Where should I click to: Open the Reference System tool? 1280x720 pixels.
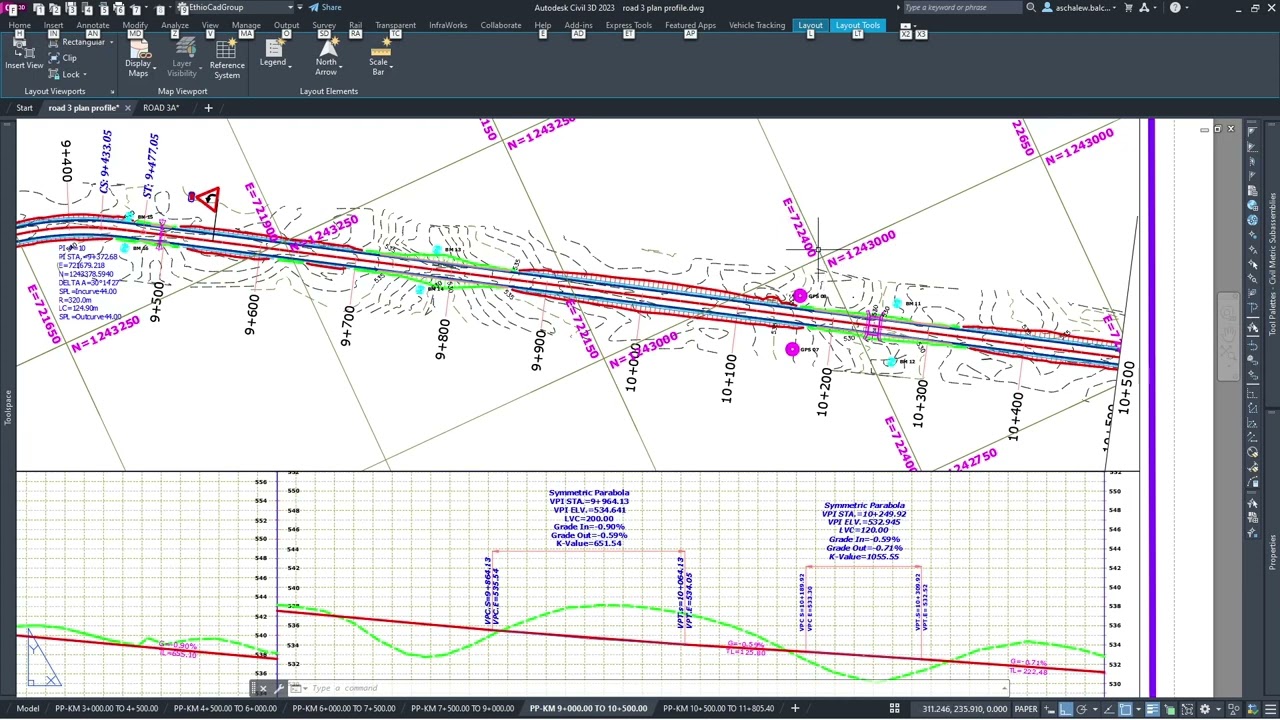(227, 59)
